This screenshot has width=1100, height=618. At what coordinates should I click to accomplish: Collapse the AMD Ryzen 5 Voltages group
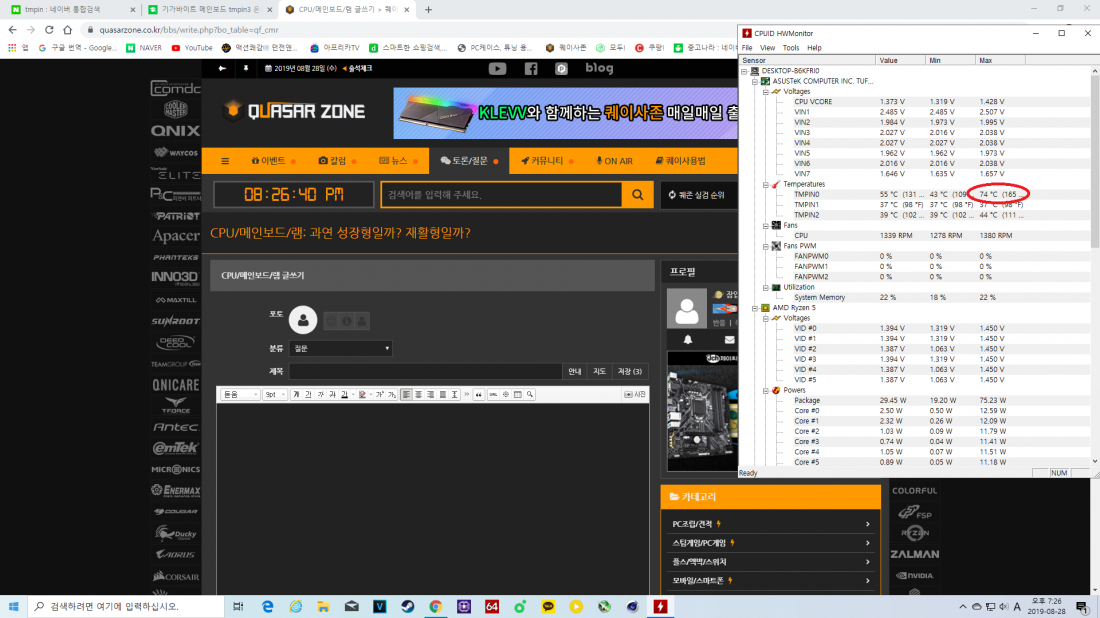coord(765,318)
